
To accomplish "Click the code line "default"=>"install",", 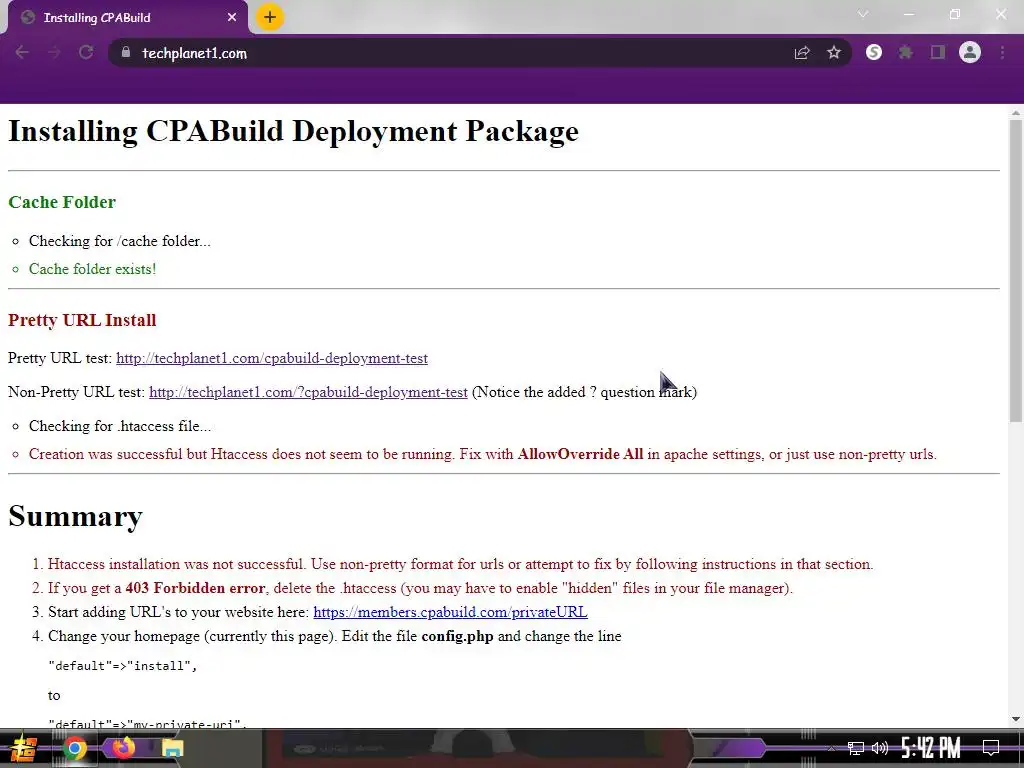I will (123, 665).
